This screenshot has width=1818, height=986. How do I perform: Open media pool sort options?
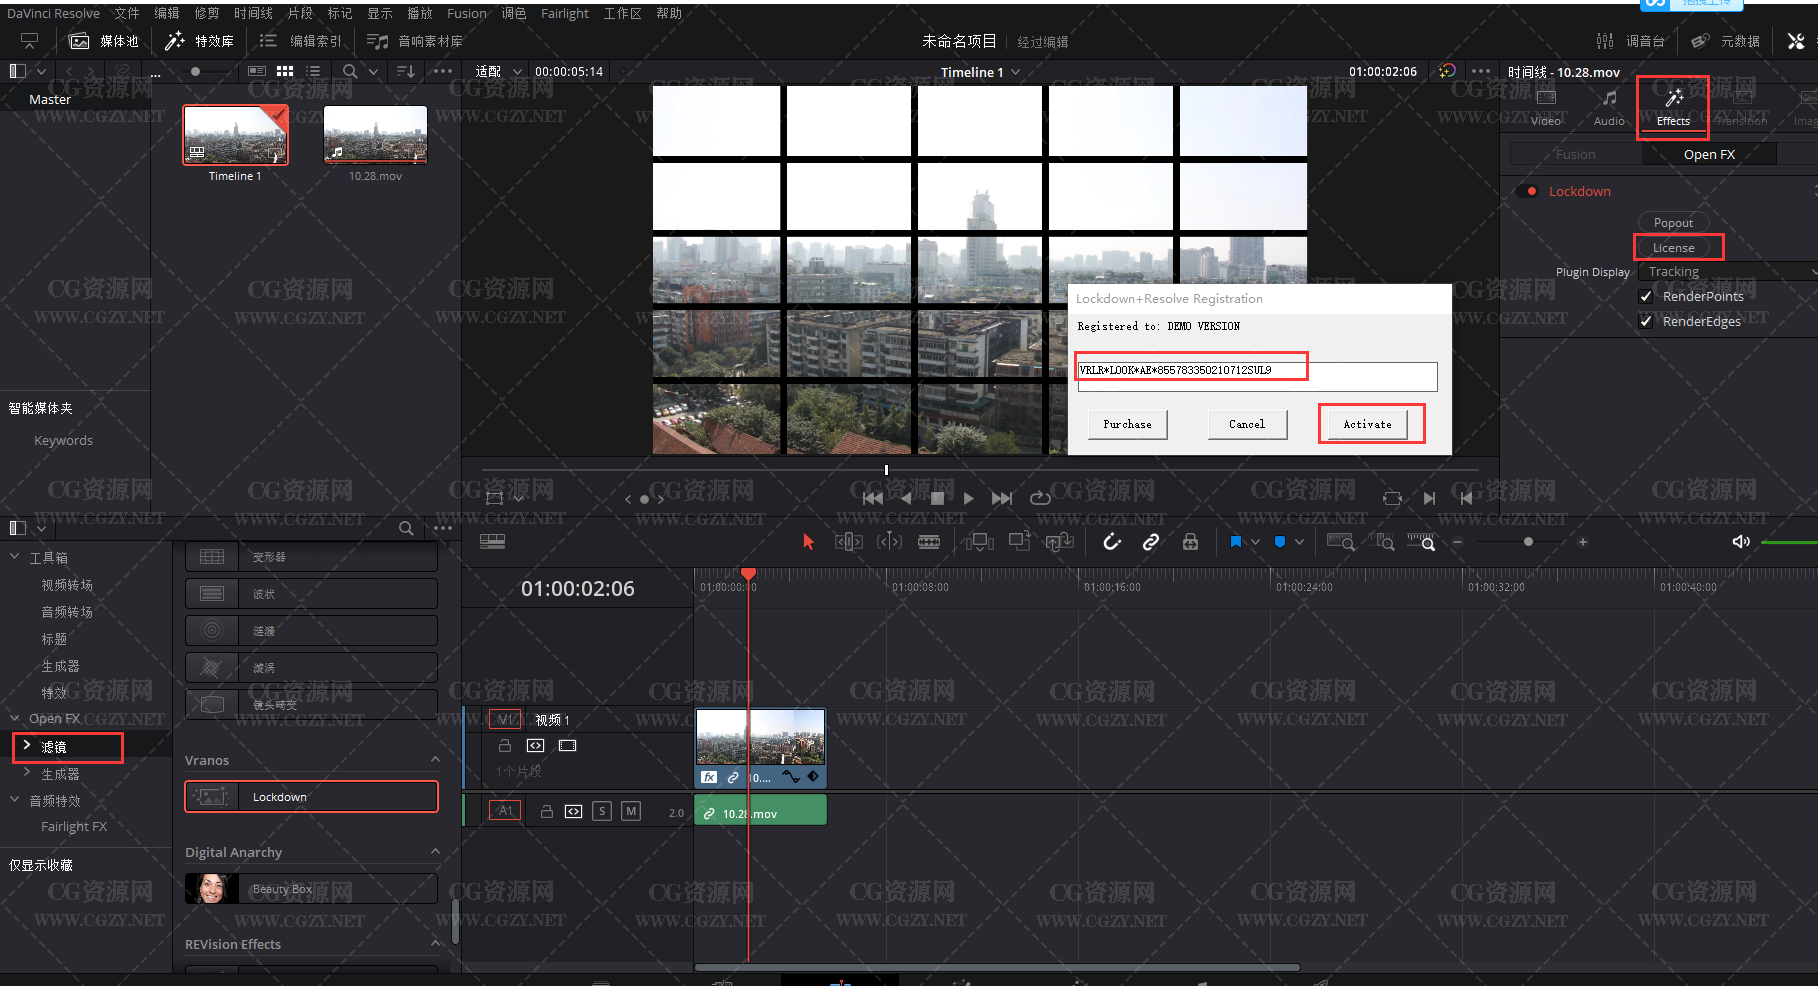(x=406, y=71)
